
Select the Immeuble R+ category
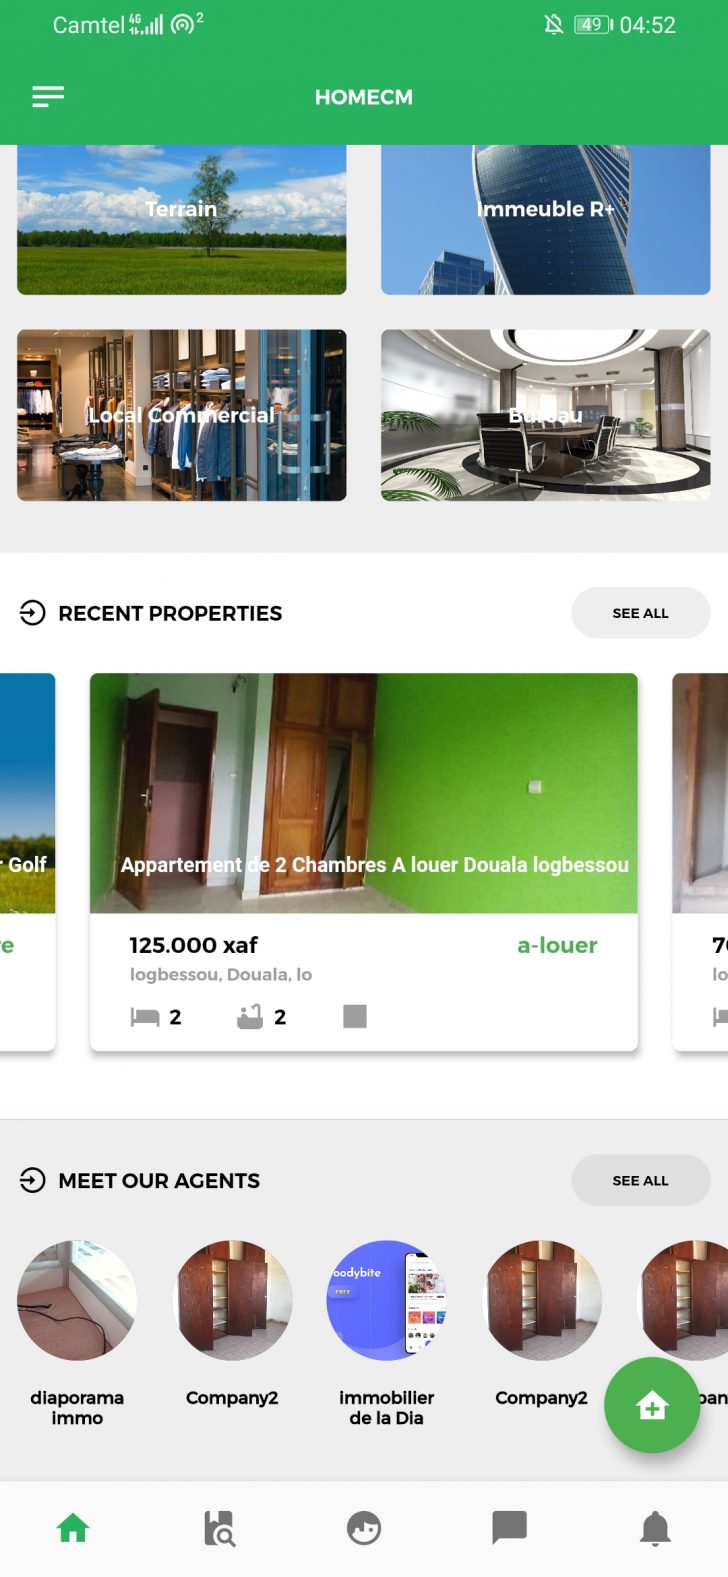pyautogui.click(x=546, y=219)
